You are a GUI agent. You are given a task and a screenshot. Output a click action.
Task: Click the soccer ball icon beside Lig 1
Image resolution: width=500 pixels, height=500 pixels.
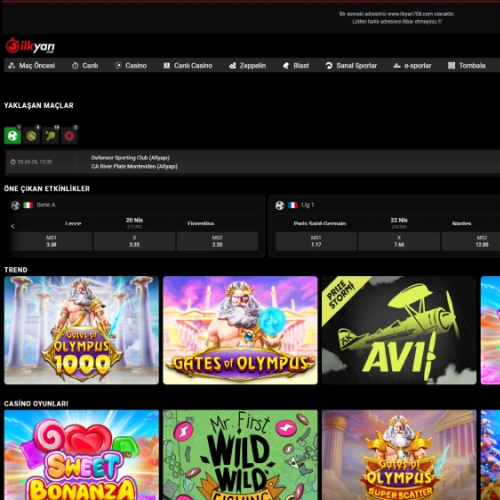pyautogui.click(x=280, y=205)
